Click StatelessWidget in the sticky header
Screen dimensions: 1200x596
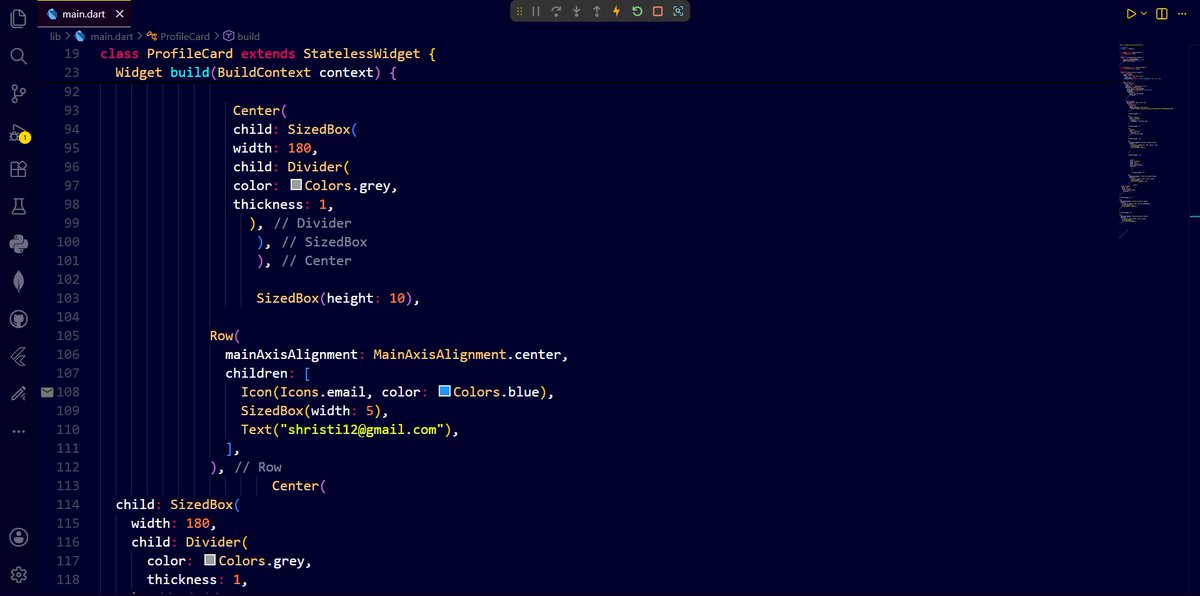point(362,54)
